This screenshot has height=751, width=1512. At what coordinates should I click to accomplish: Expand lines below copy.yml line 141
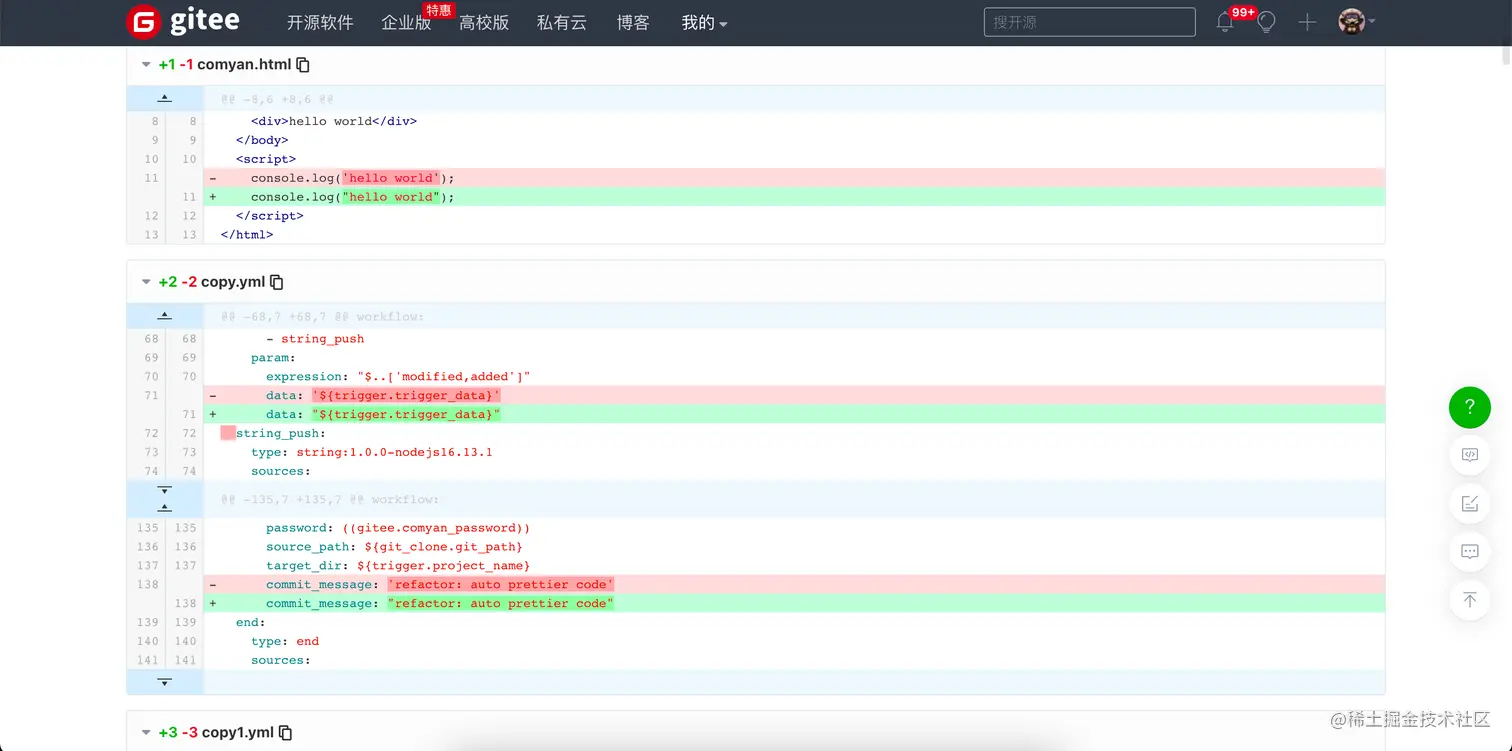pyautogui.click(x=165, y=681)
